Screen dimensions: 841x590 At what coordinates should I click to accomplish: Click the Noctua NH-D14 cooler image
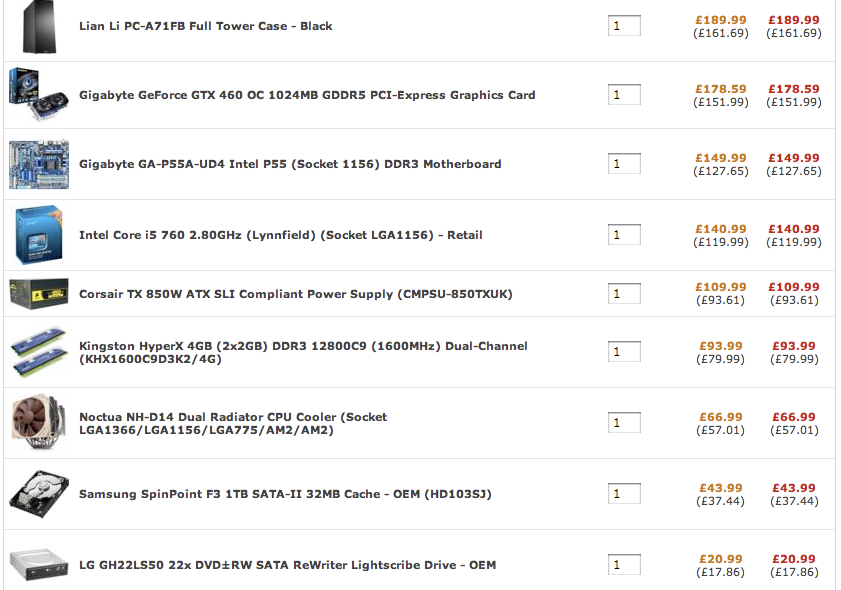39,423
